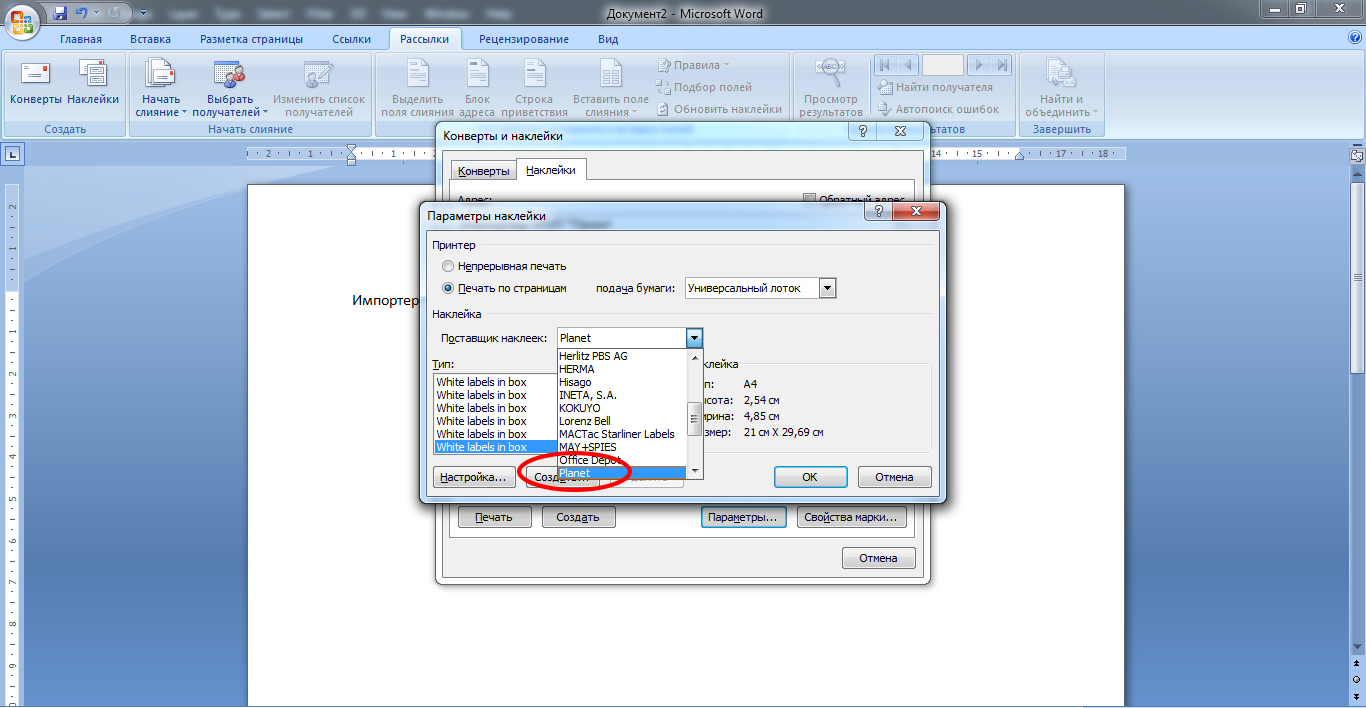
Task: Save document via quick access toolbar
Action: click(60, 13)
